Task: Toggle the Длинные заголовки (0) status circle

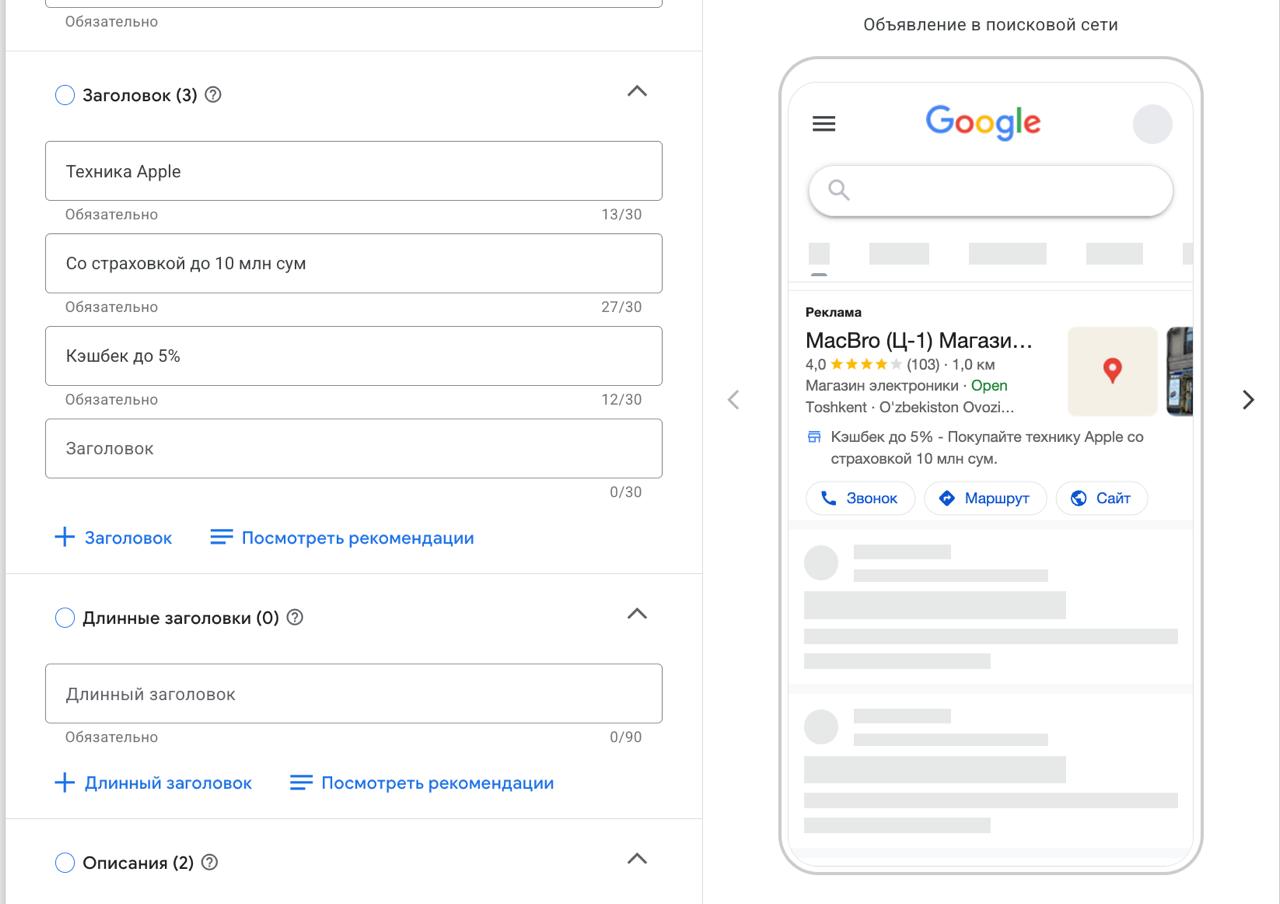Action: pyautogui.click(x=65, y=618)
